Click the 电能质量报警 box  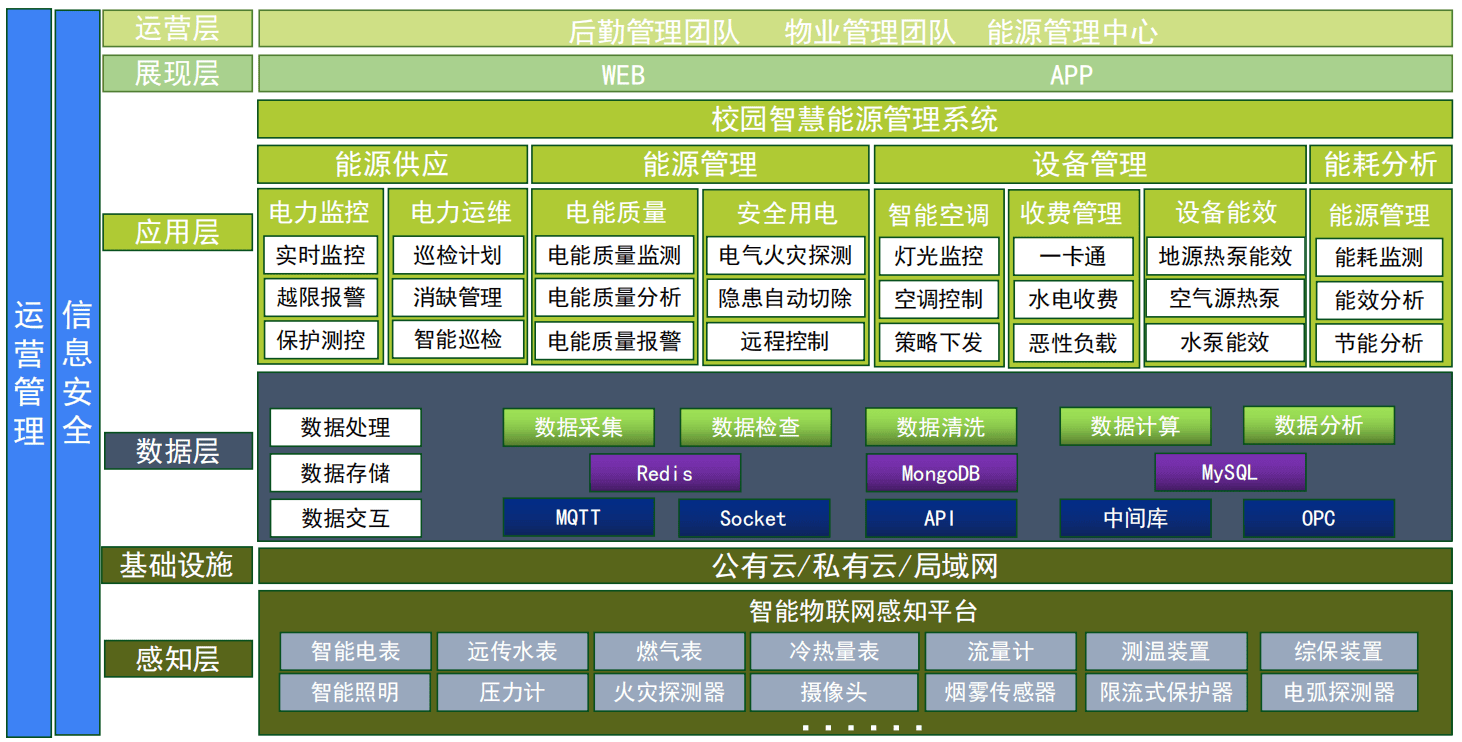coord(614,341)
